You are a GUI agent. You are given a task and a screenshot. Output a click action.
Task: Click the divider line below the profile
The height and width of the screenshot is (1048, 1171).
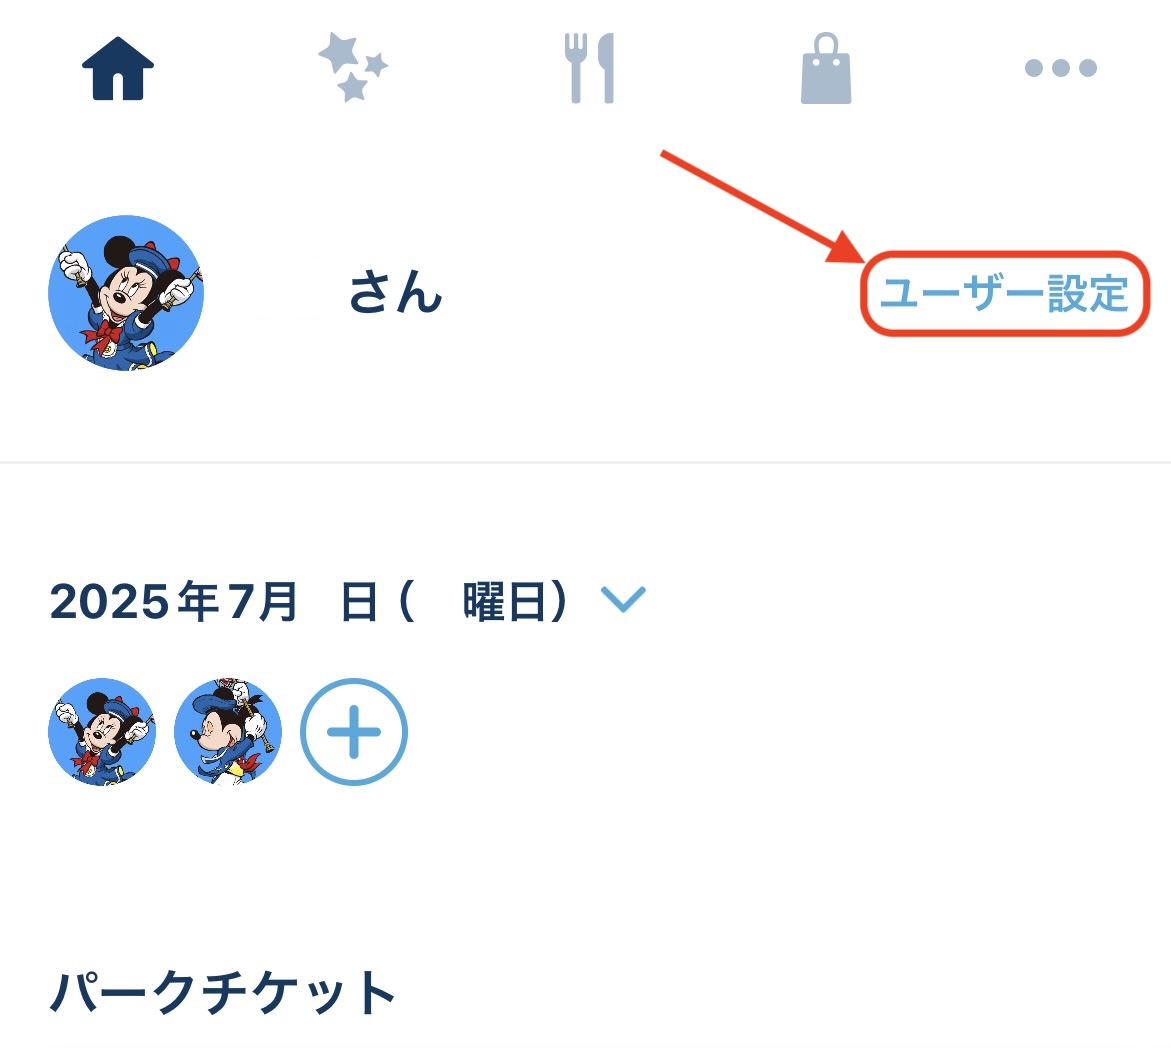pyautogui.click(x=586, y=462)
